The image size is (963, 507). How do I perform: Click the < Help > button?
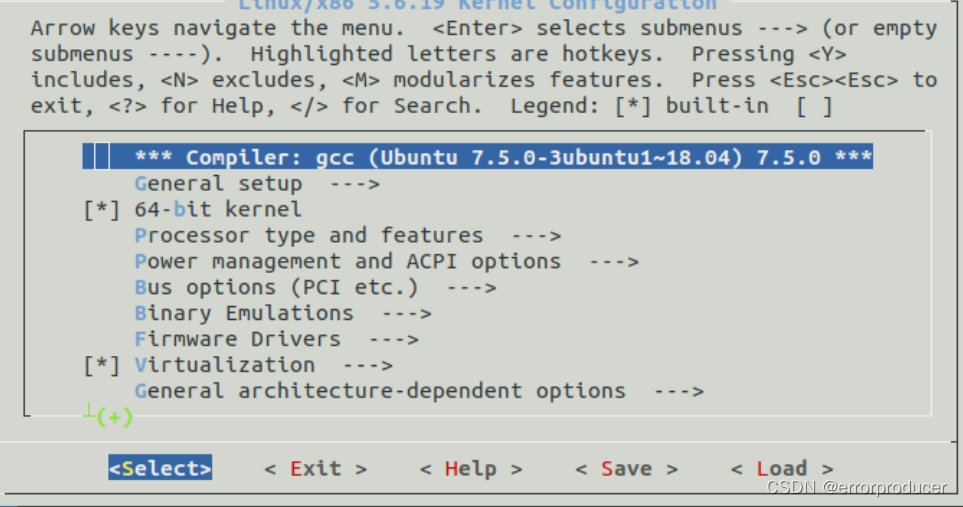471,468
